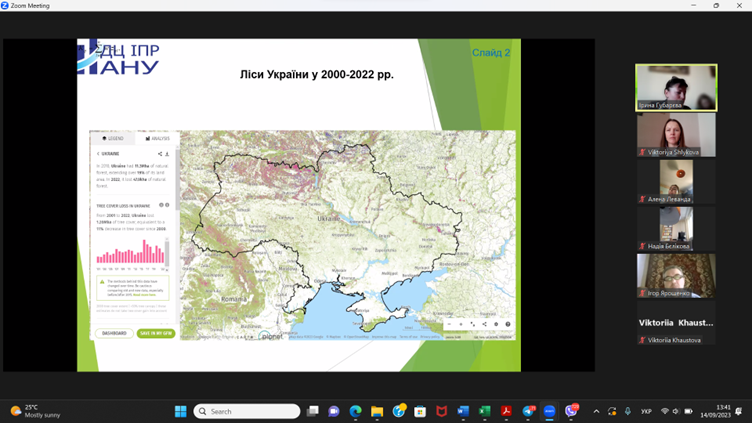
Task: Click the map help question mark icon
Action: coord(508,324)
